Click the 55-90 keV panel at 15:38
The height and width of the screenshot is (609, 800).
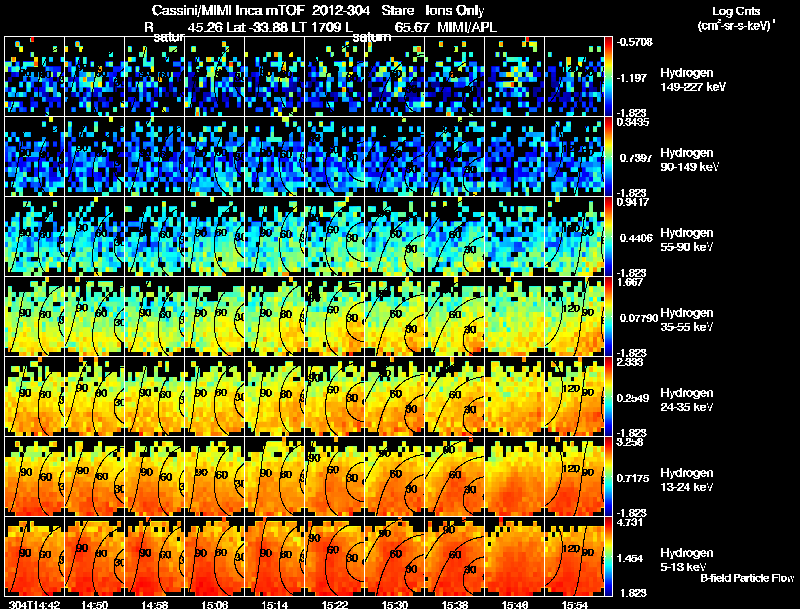454,236
